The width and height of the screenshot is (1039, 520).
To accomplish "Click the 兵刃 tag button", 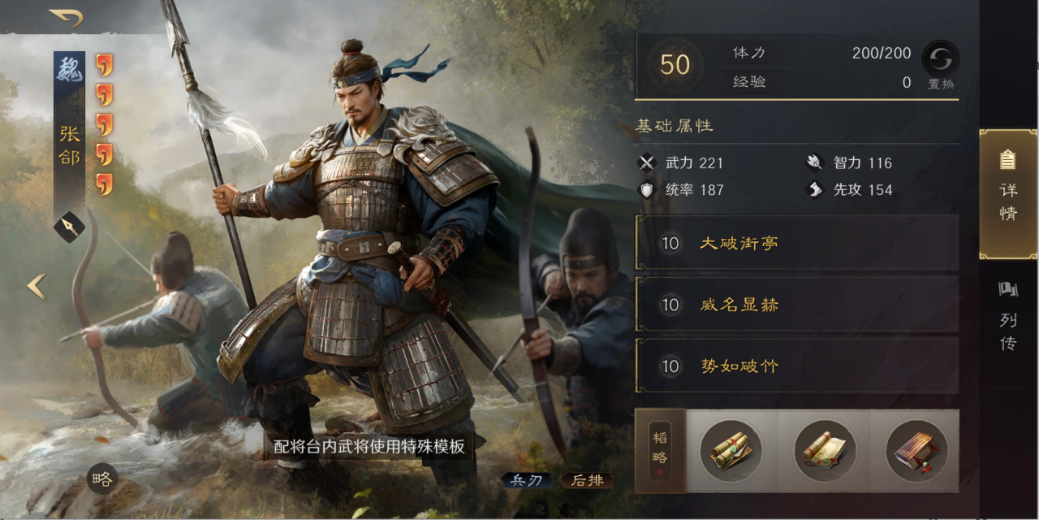I will 527,481.
